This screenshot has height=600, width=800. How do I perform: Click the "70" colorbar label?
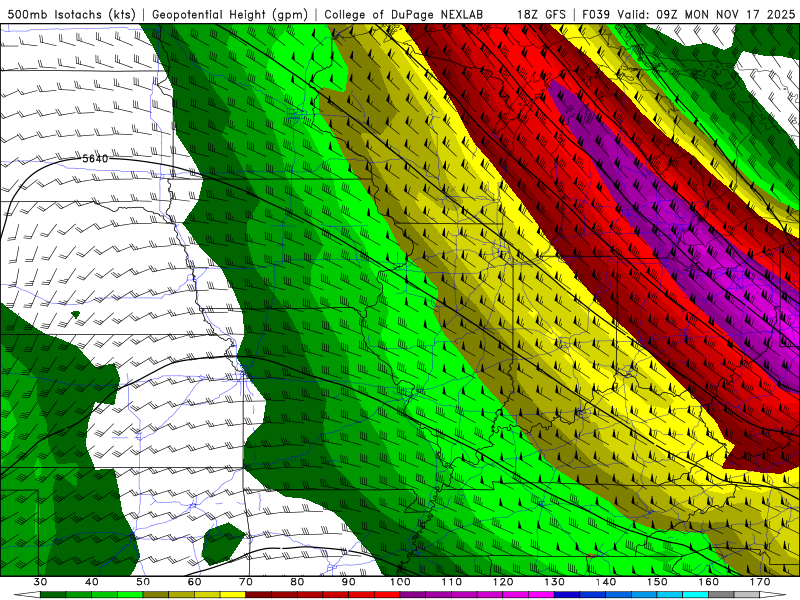point(246,582)
